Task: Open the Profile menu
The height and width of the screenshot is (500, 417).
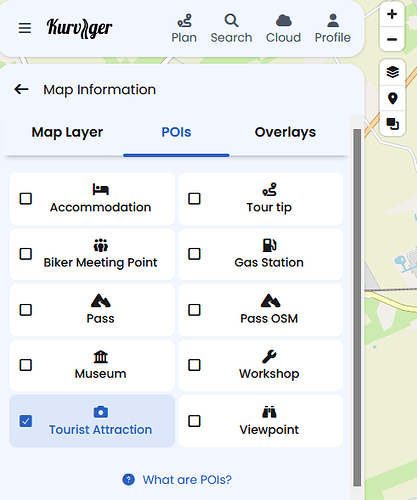Action: point(333,29)
